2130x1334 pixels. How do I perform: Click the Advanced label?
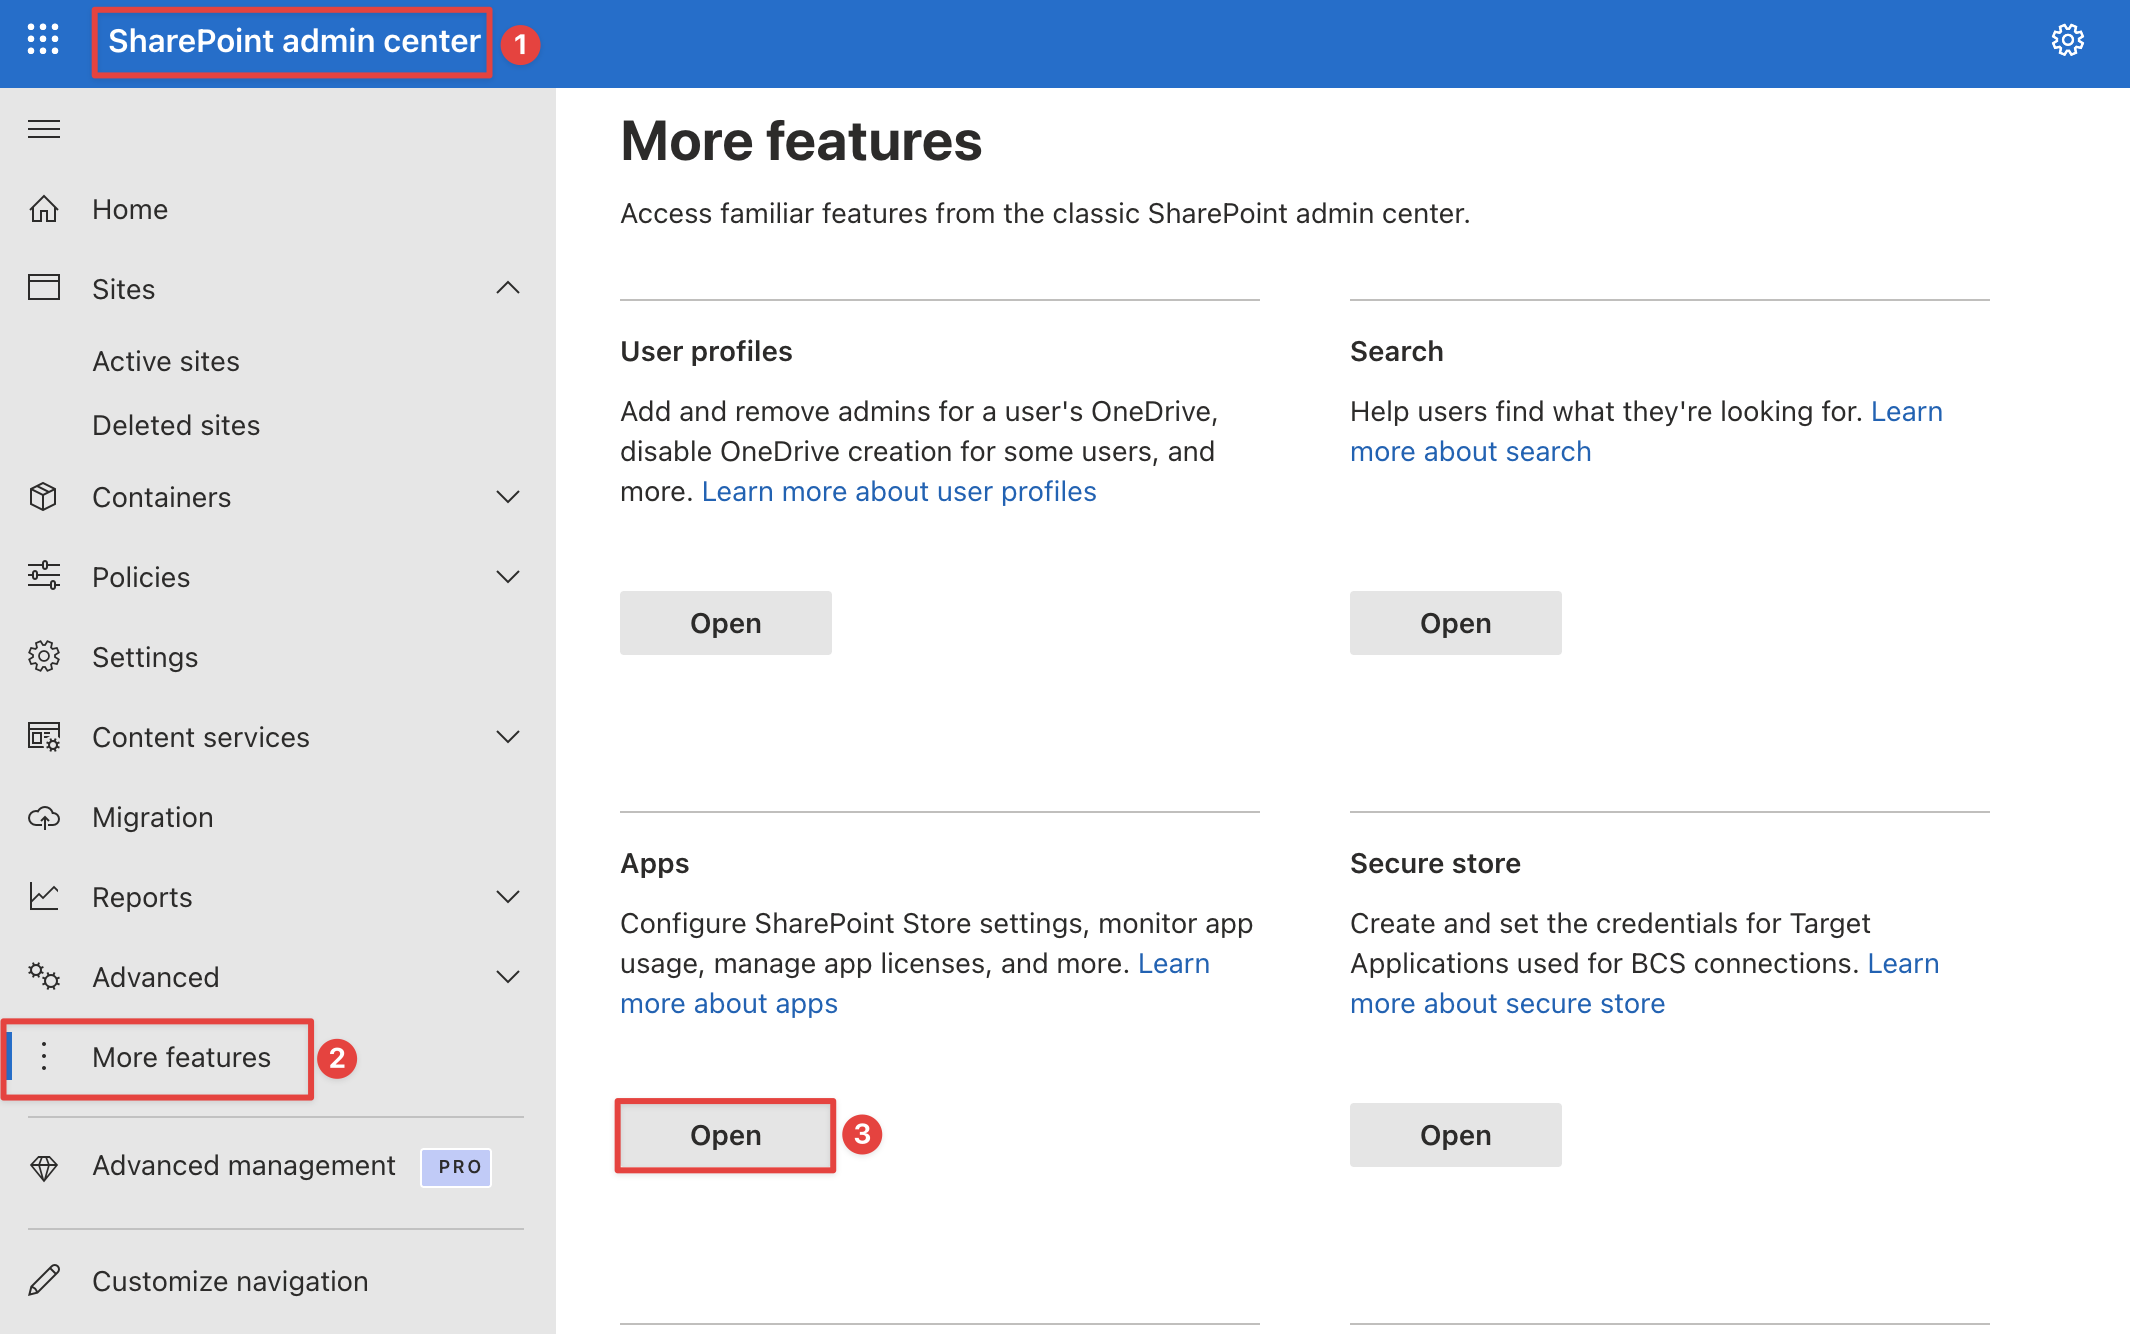(156, 977)
